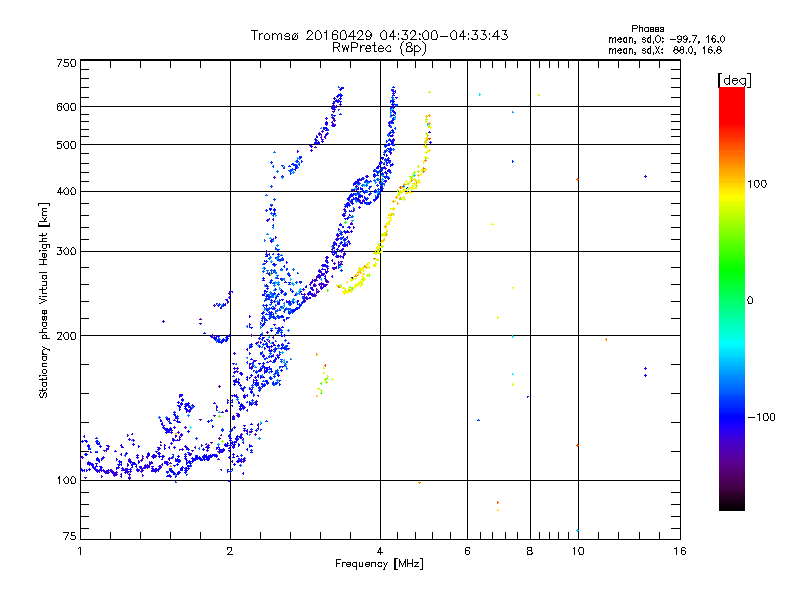
Task: Click the plot title 'Tromsø 20160429 04:32:00-04:33:43'
Action: pyautogui.click(x=379, y=35)
